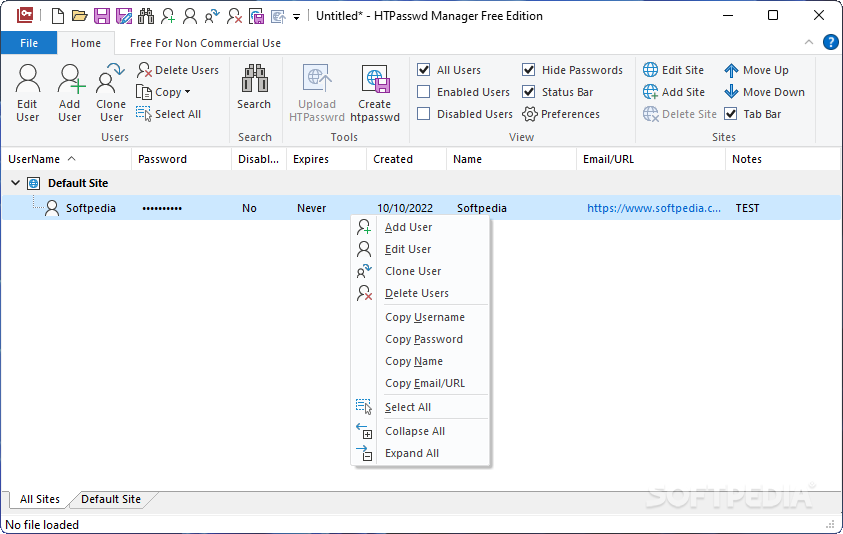Screen dimensions: 843x534
Task: Choose Select All from context menu
Action: coord(420,407)
